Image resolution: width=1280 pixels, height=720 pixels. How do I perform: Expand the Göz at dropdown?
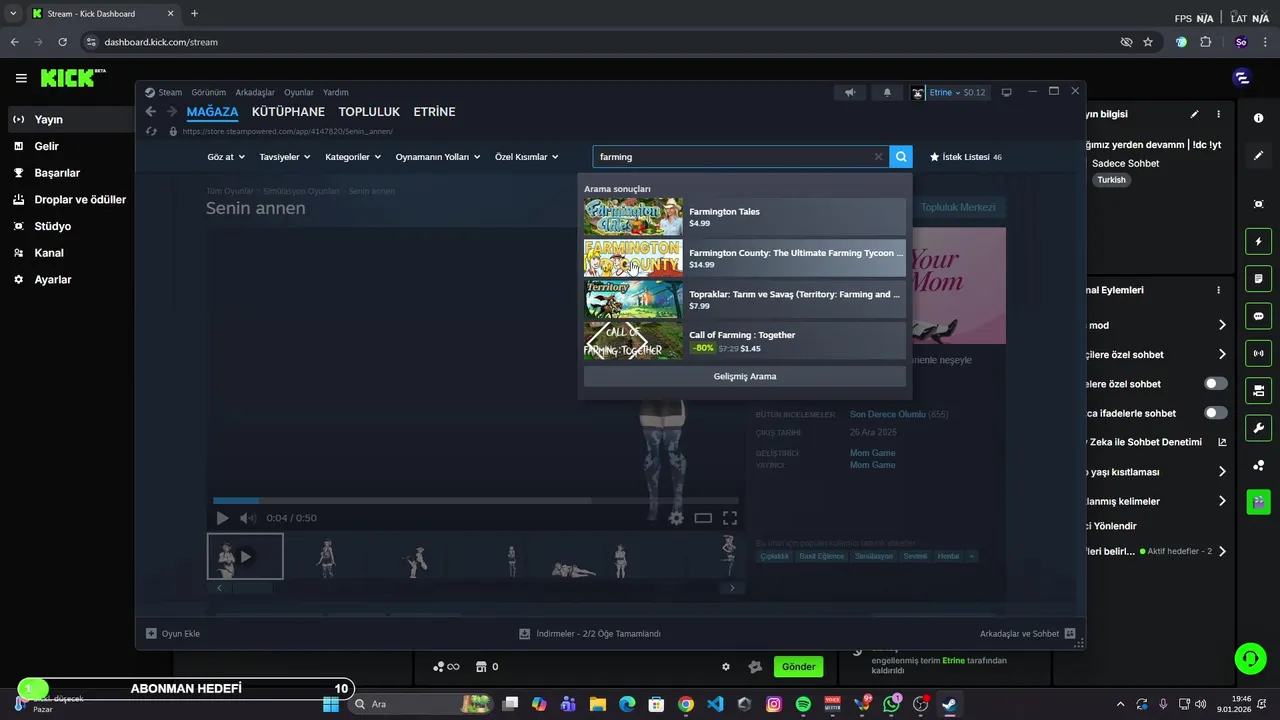click(x=226, y=157)
